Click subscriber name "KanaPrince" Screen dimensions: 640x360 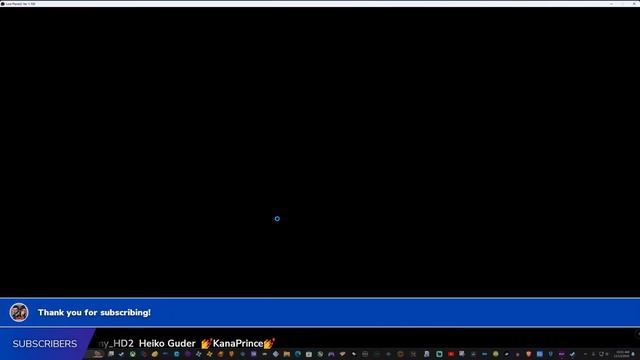tap(238, 344)
